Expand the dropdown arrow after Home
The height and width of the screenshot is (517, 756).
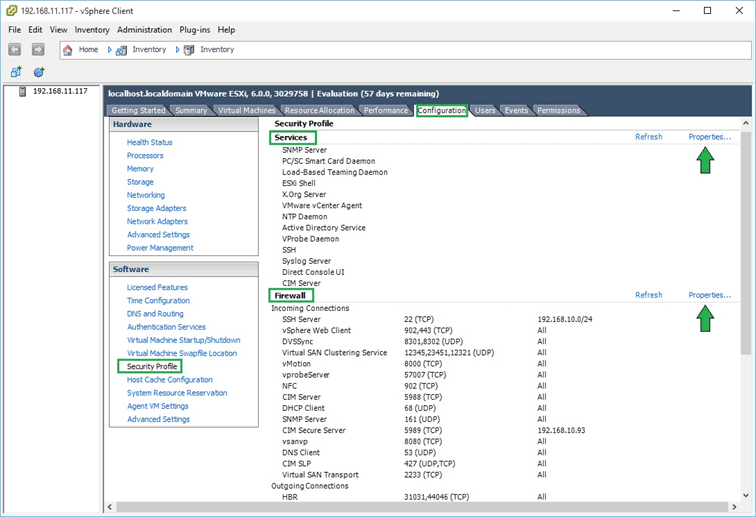tap(109, 50)
